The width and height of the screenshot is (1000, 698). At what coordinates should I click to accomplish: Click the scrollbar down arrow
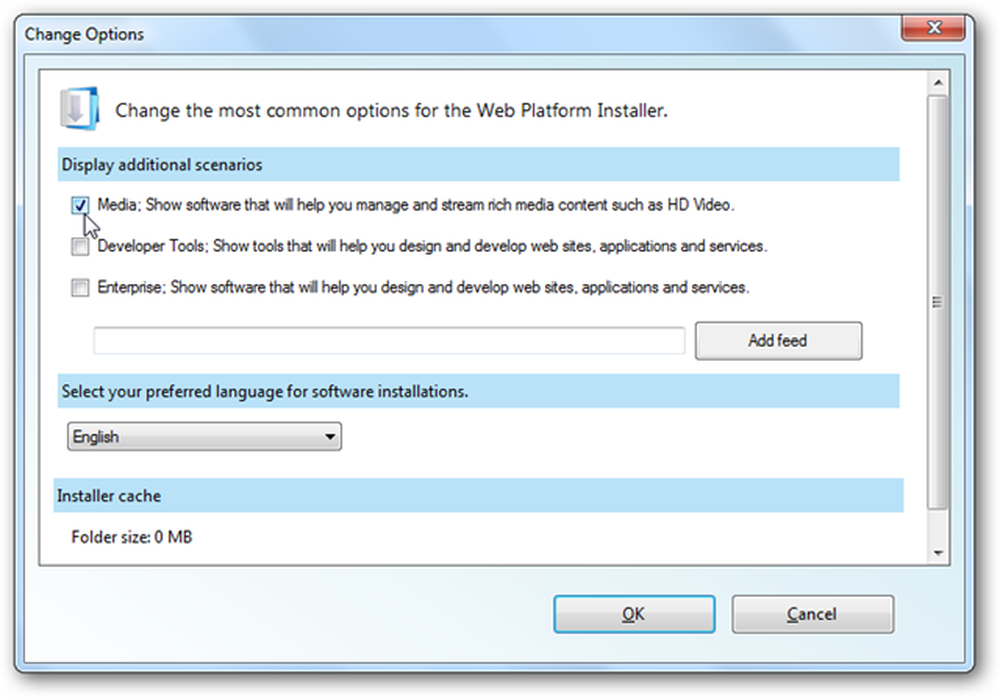(x=938, y=553)
